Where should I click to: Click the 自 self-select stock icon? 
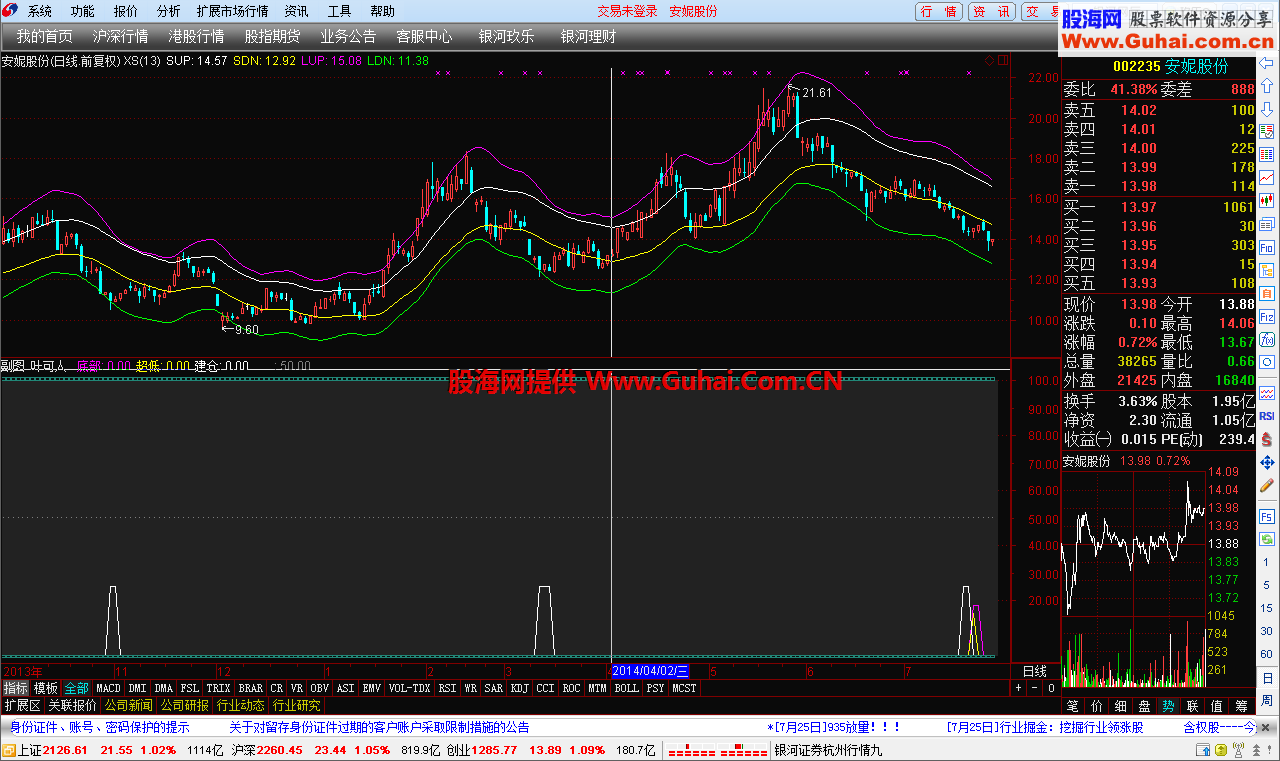(x=1267, y=292)
